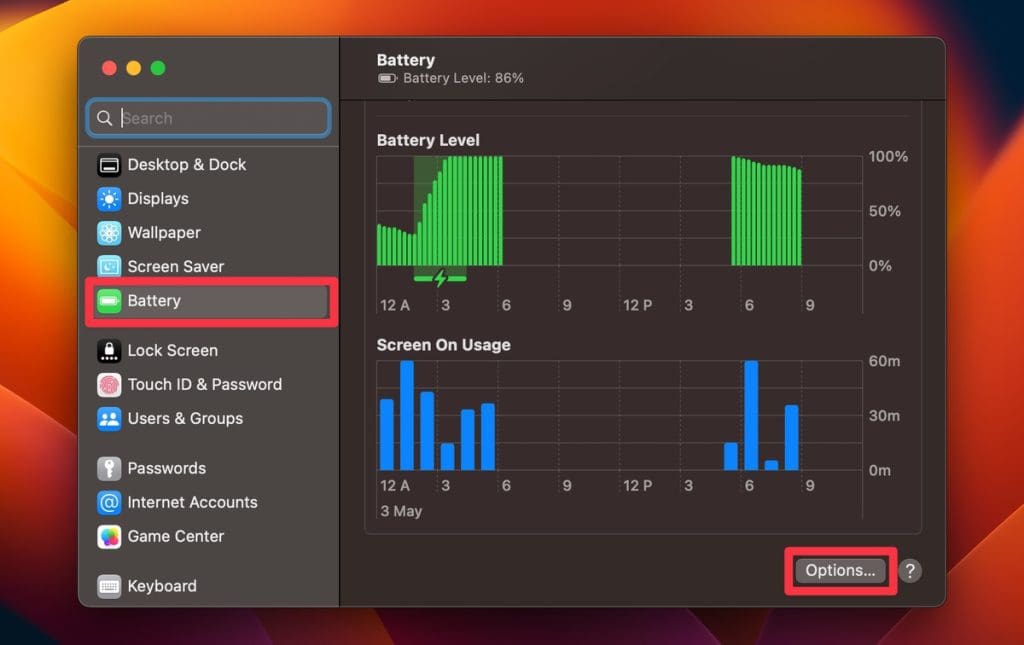1024x645 pixels.
Task: Open Desktop & Dock settings icon
Action: point(109,165)
